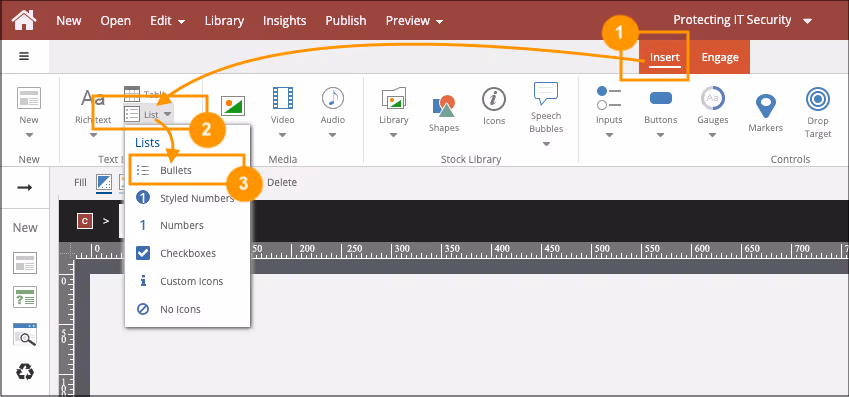Expand the New page dropdown arrow in ribbon
The width and height of the screenshot is (849, 397).
coord(29,135)
